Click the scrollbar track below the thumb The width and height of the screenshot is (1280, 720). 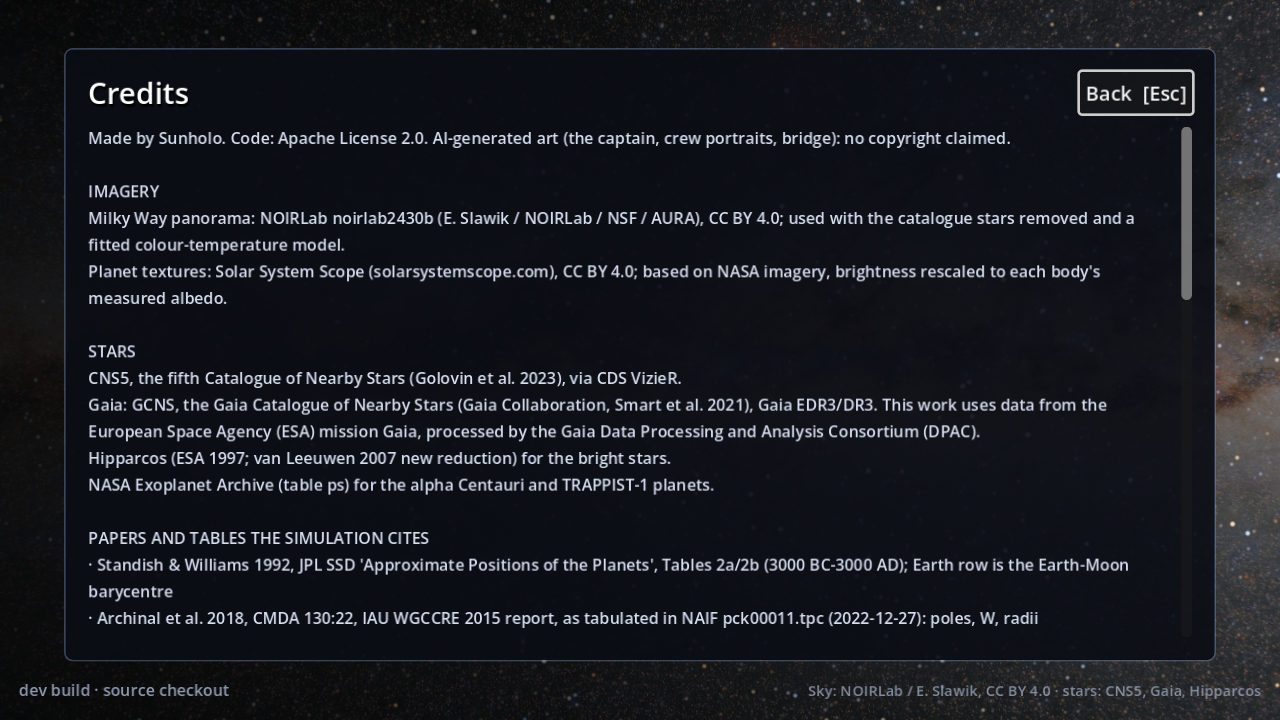pos(1187,467)
